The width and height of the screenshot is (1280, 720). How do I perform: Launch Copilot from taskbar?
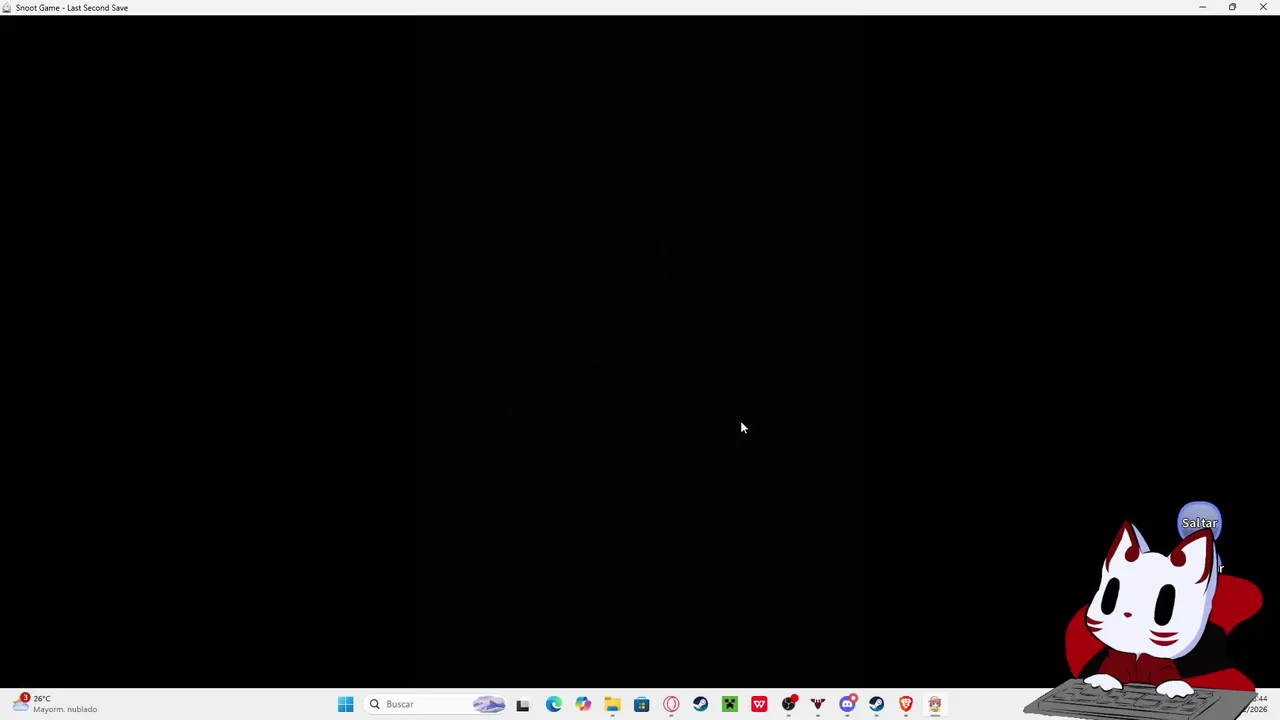click(583, 704)
